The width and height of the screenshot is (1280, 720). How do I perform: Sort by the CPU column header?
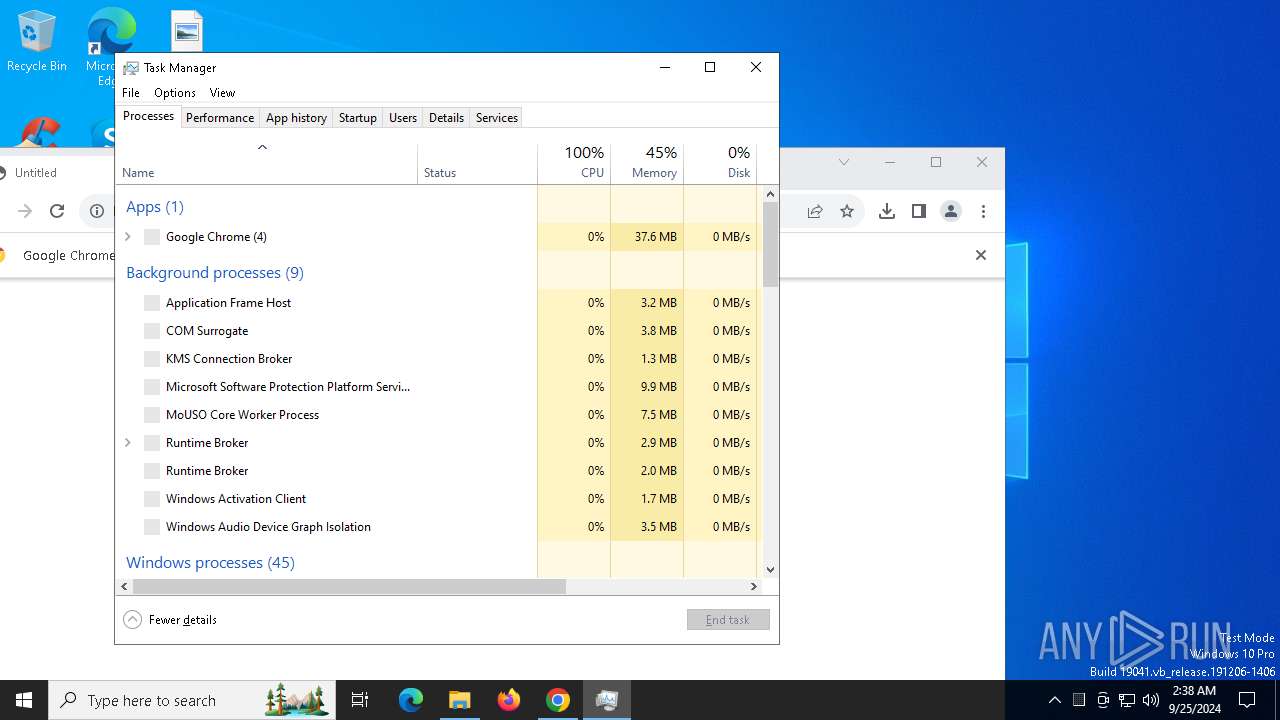click(x=574, y=163)
